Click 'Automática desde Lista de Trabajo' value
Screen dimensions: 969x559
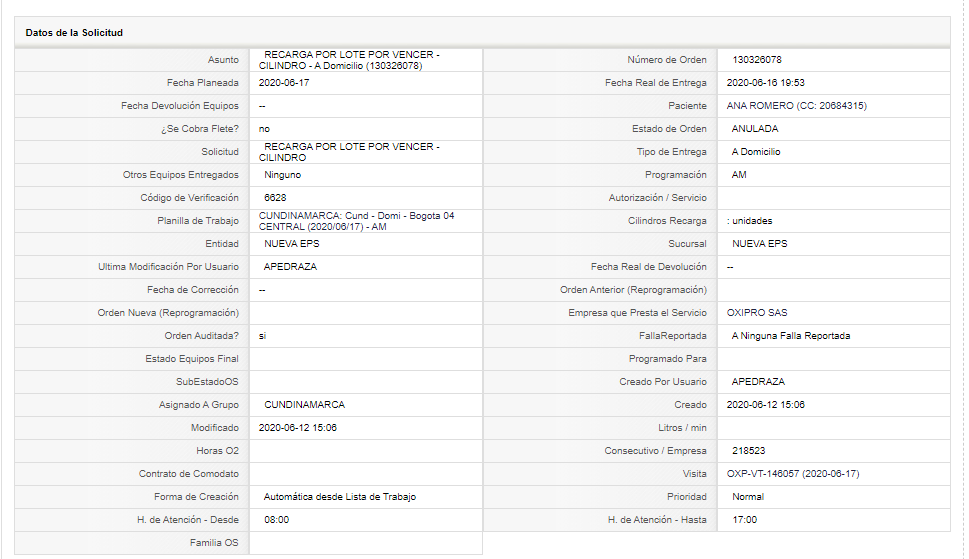[x=340, y=497]
